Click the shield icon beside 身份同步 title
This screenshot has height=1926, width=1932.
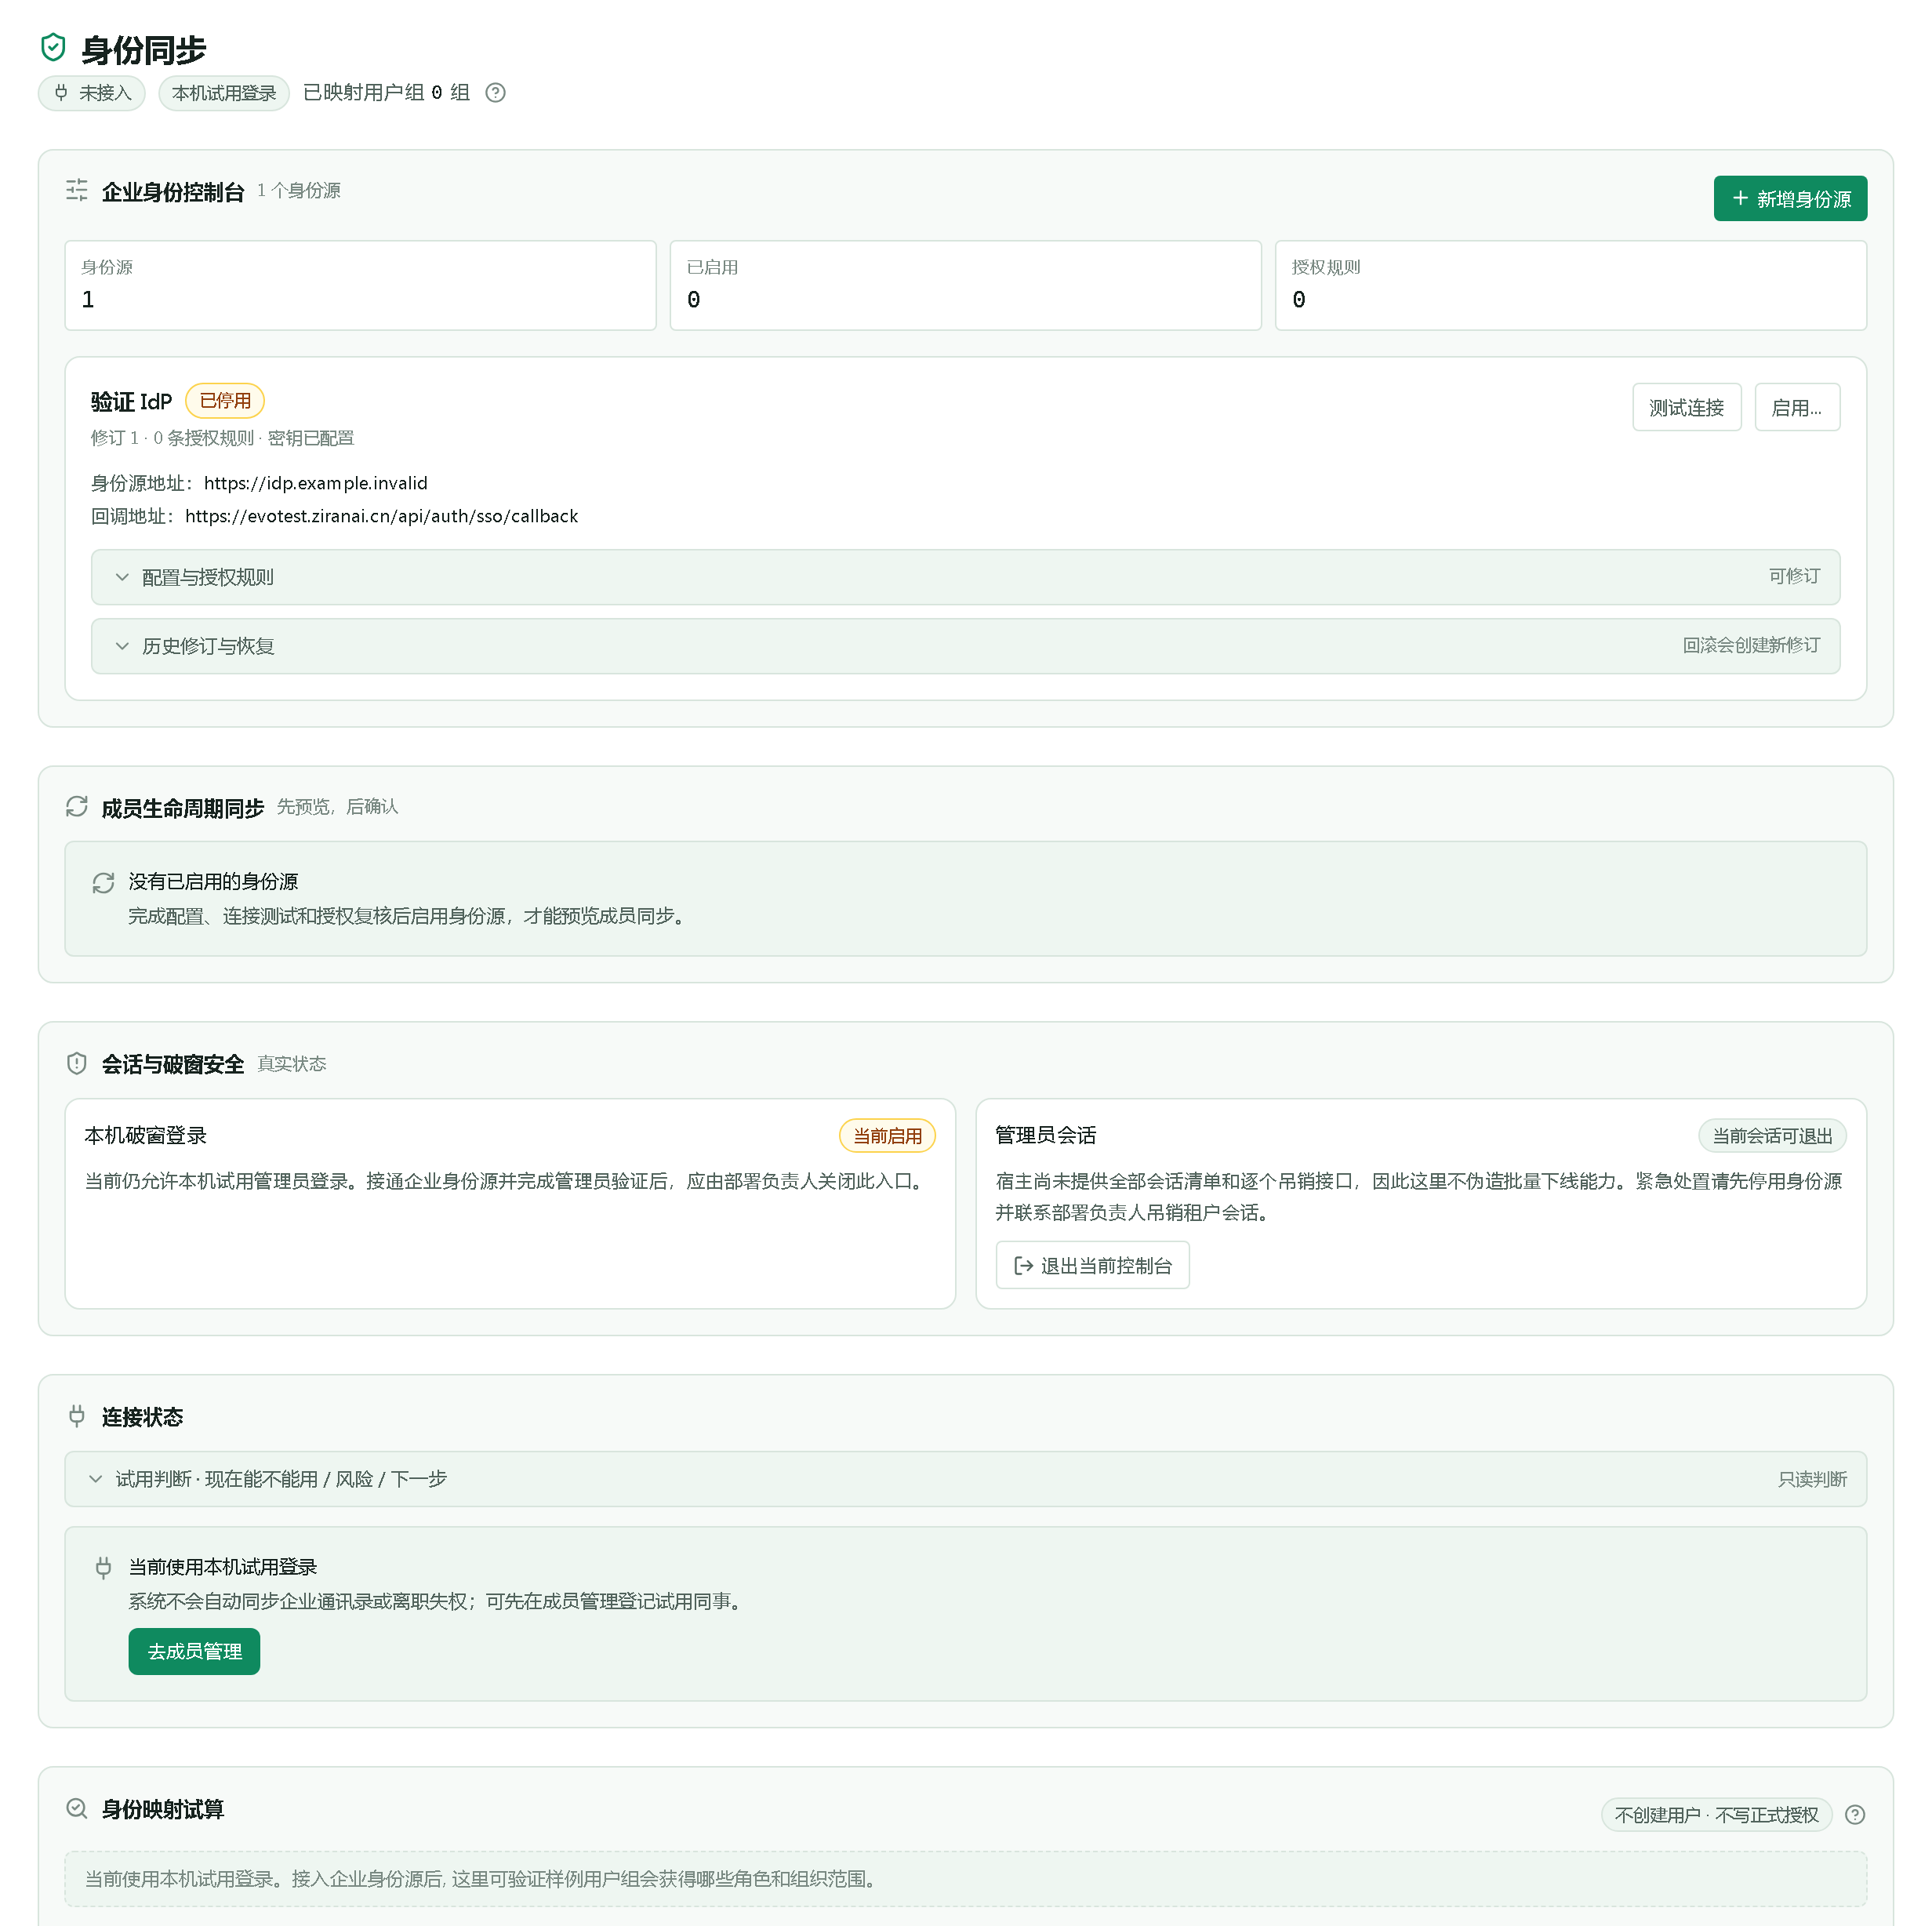pos(53,47)
